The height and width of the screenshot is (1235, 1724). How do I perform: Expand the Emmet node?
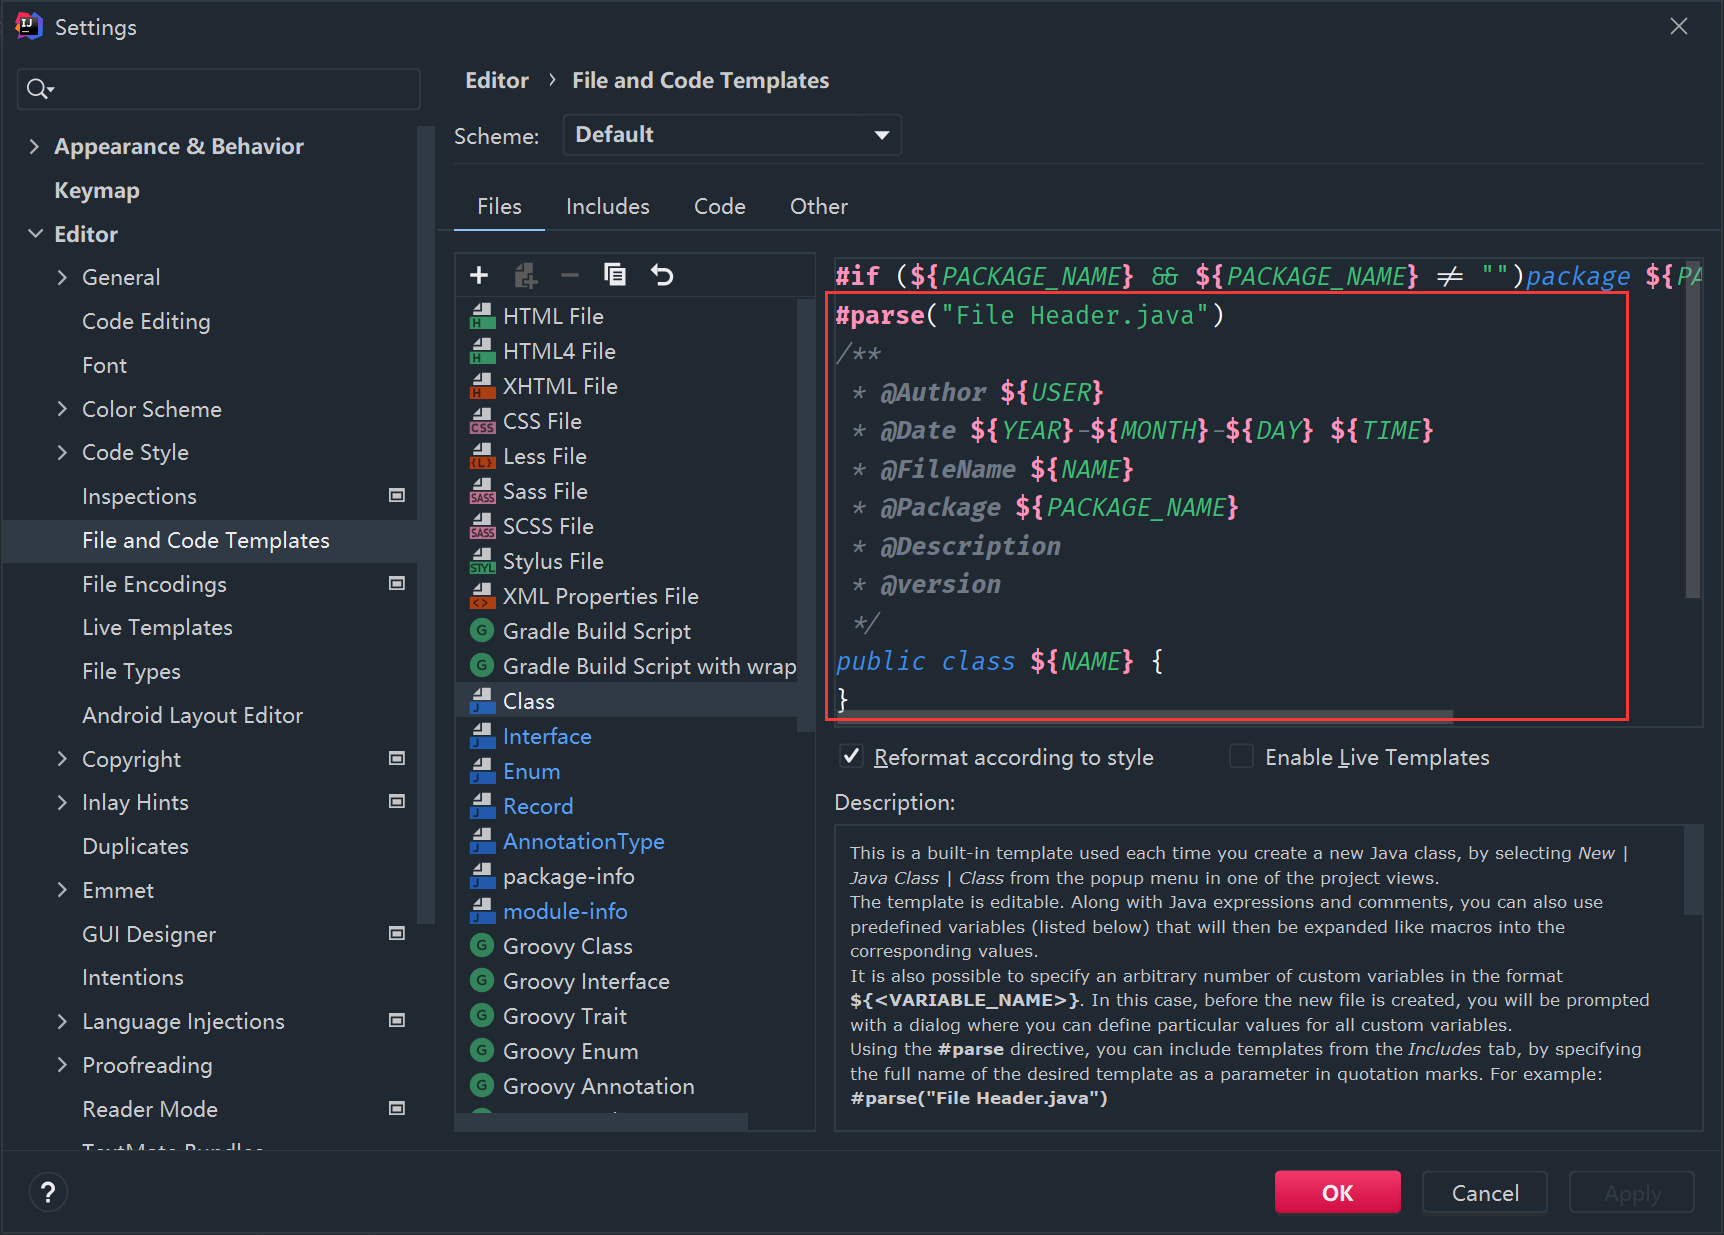62,890
